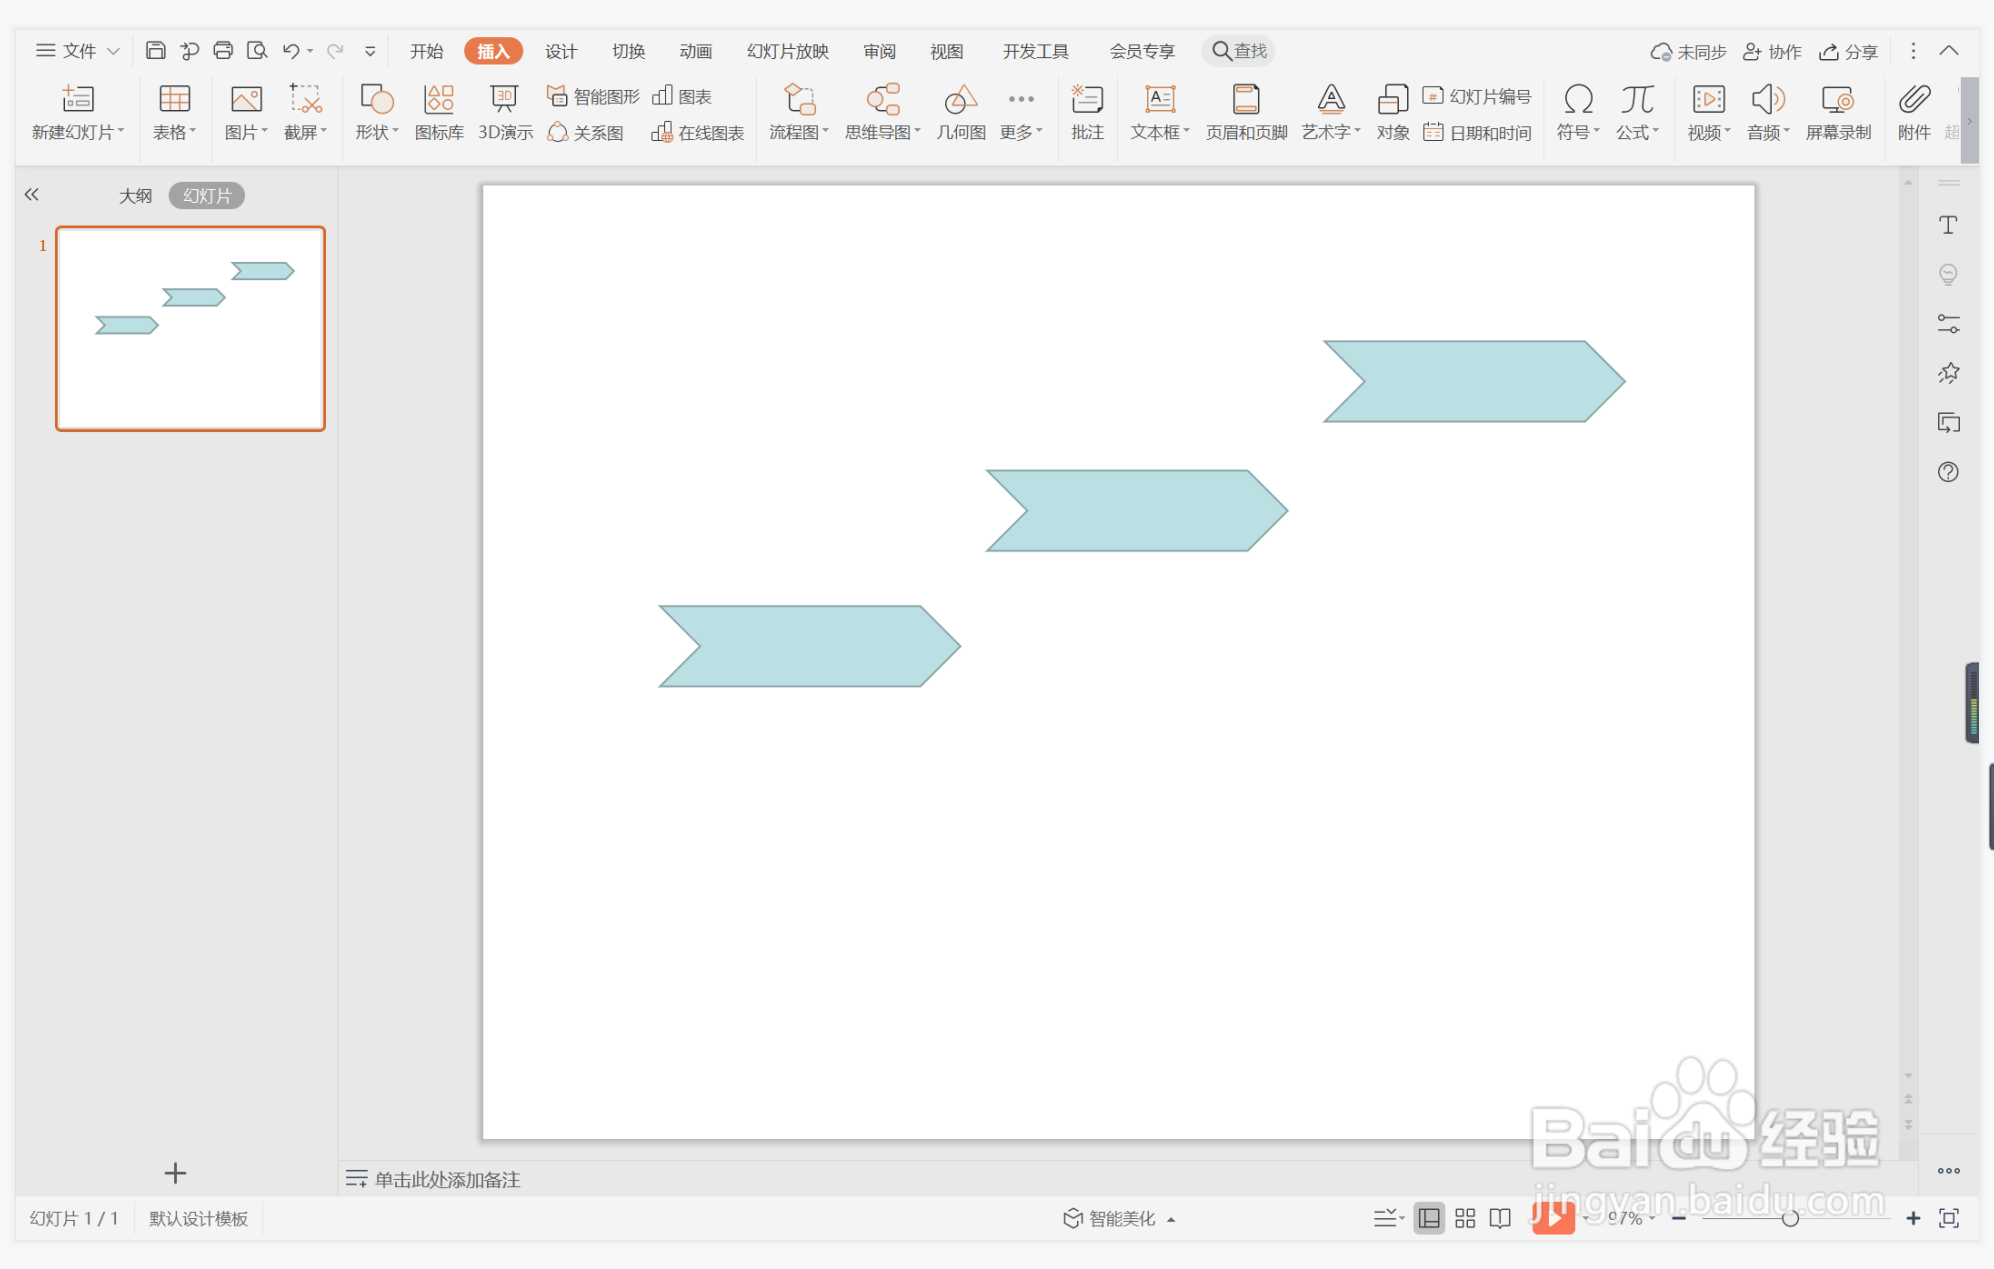Switch to reading view book icon
1994x1269 pixels.
click(1500, 1218)
